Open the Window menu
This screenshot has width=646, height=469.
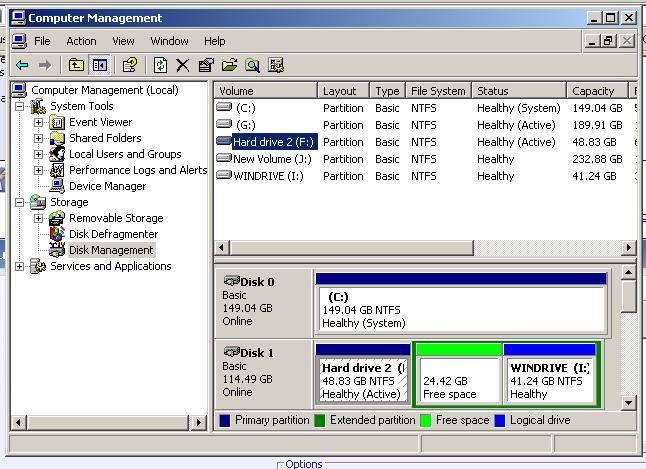point(169,41)
